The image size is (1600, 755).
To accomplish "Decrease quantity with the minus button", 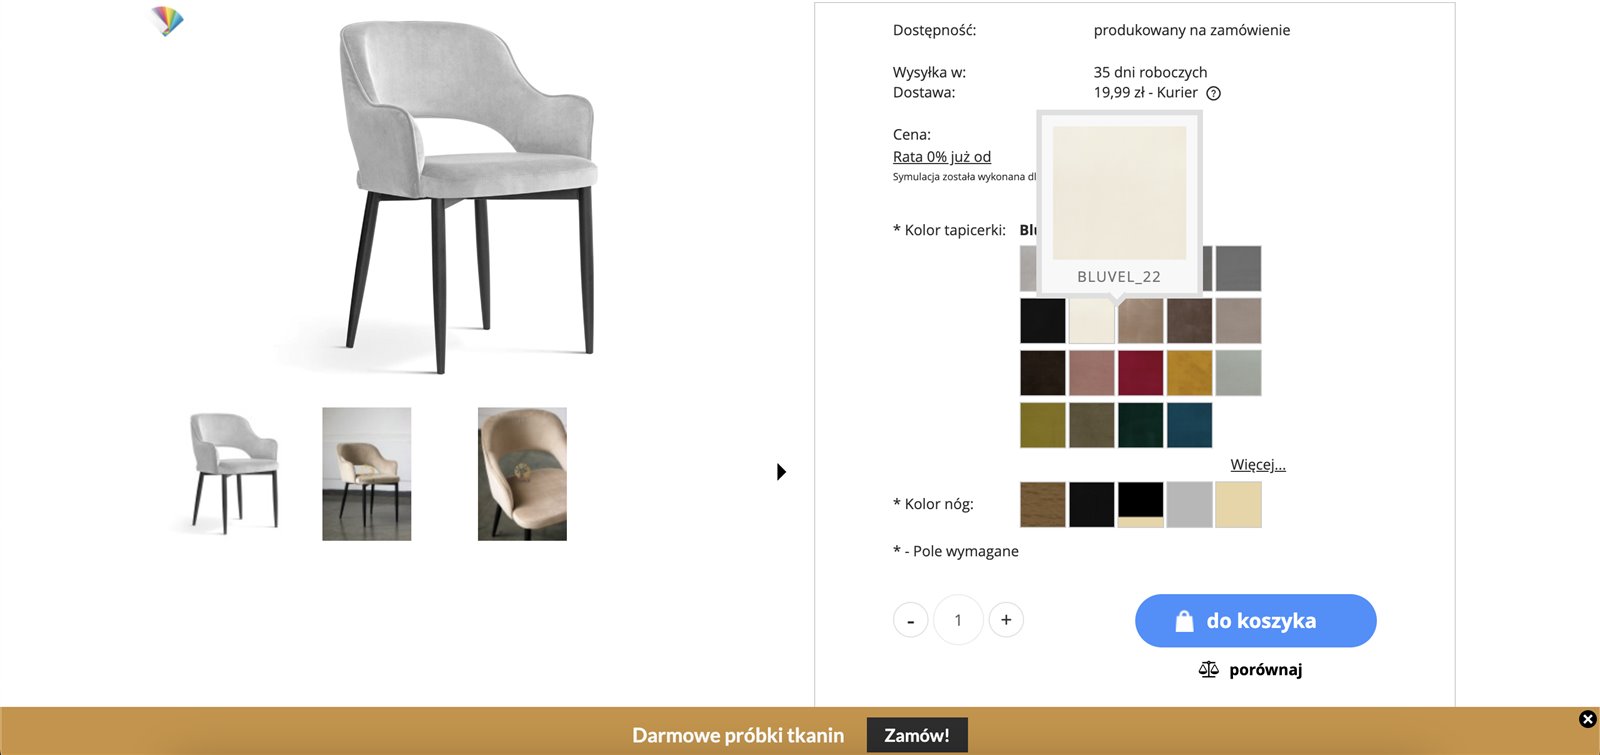I will 910,620.
